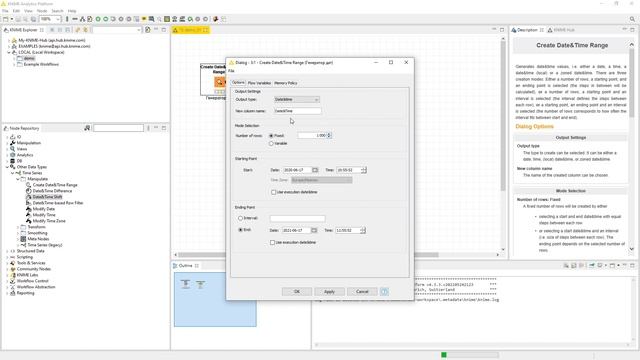Select the Modify Time Zone node in repository

point(49,221)
